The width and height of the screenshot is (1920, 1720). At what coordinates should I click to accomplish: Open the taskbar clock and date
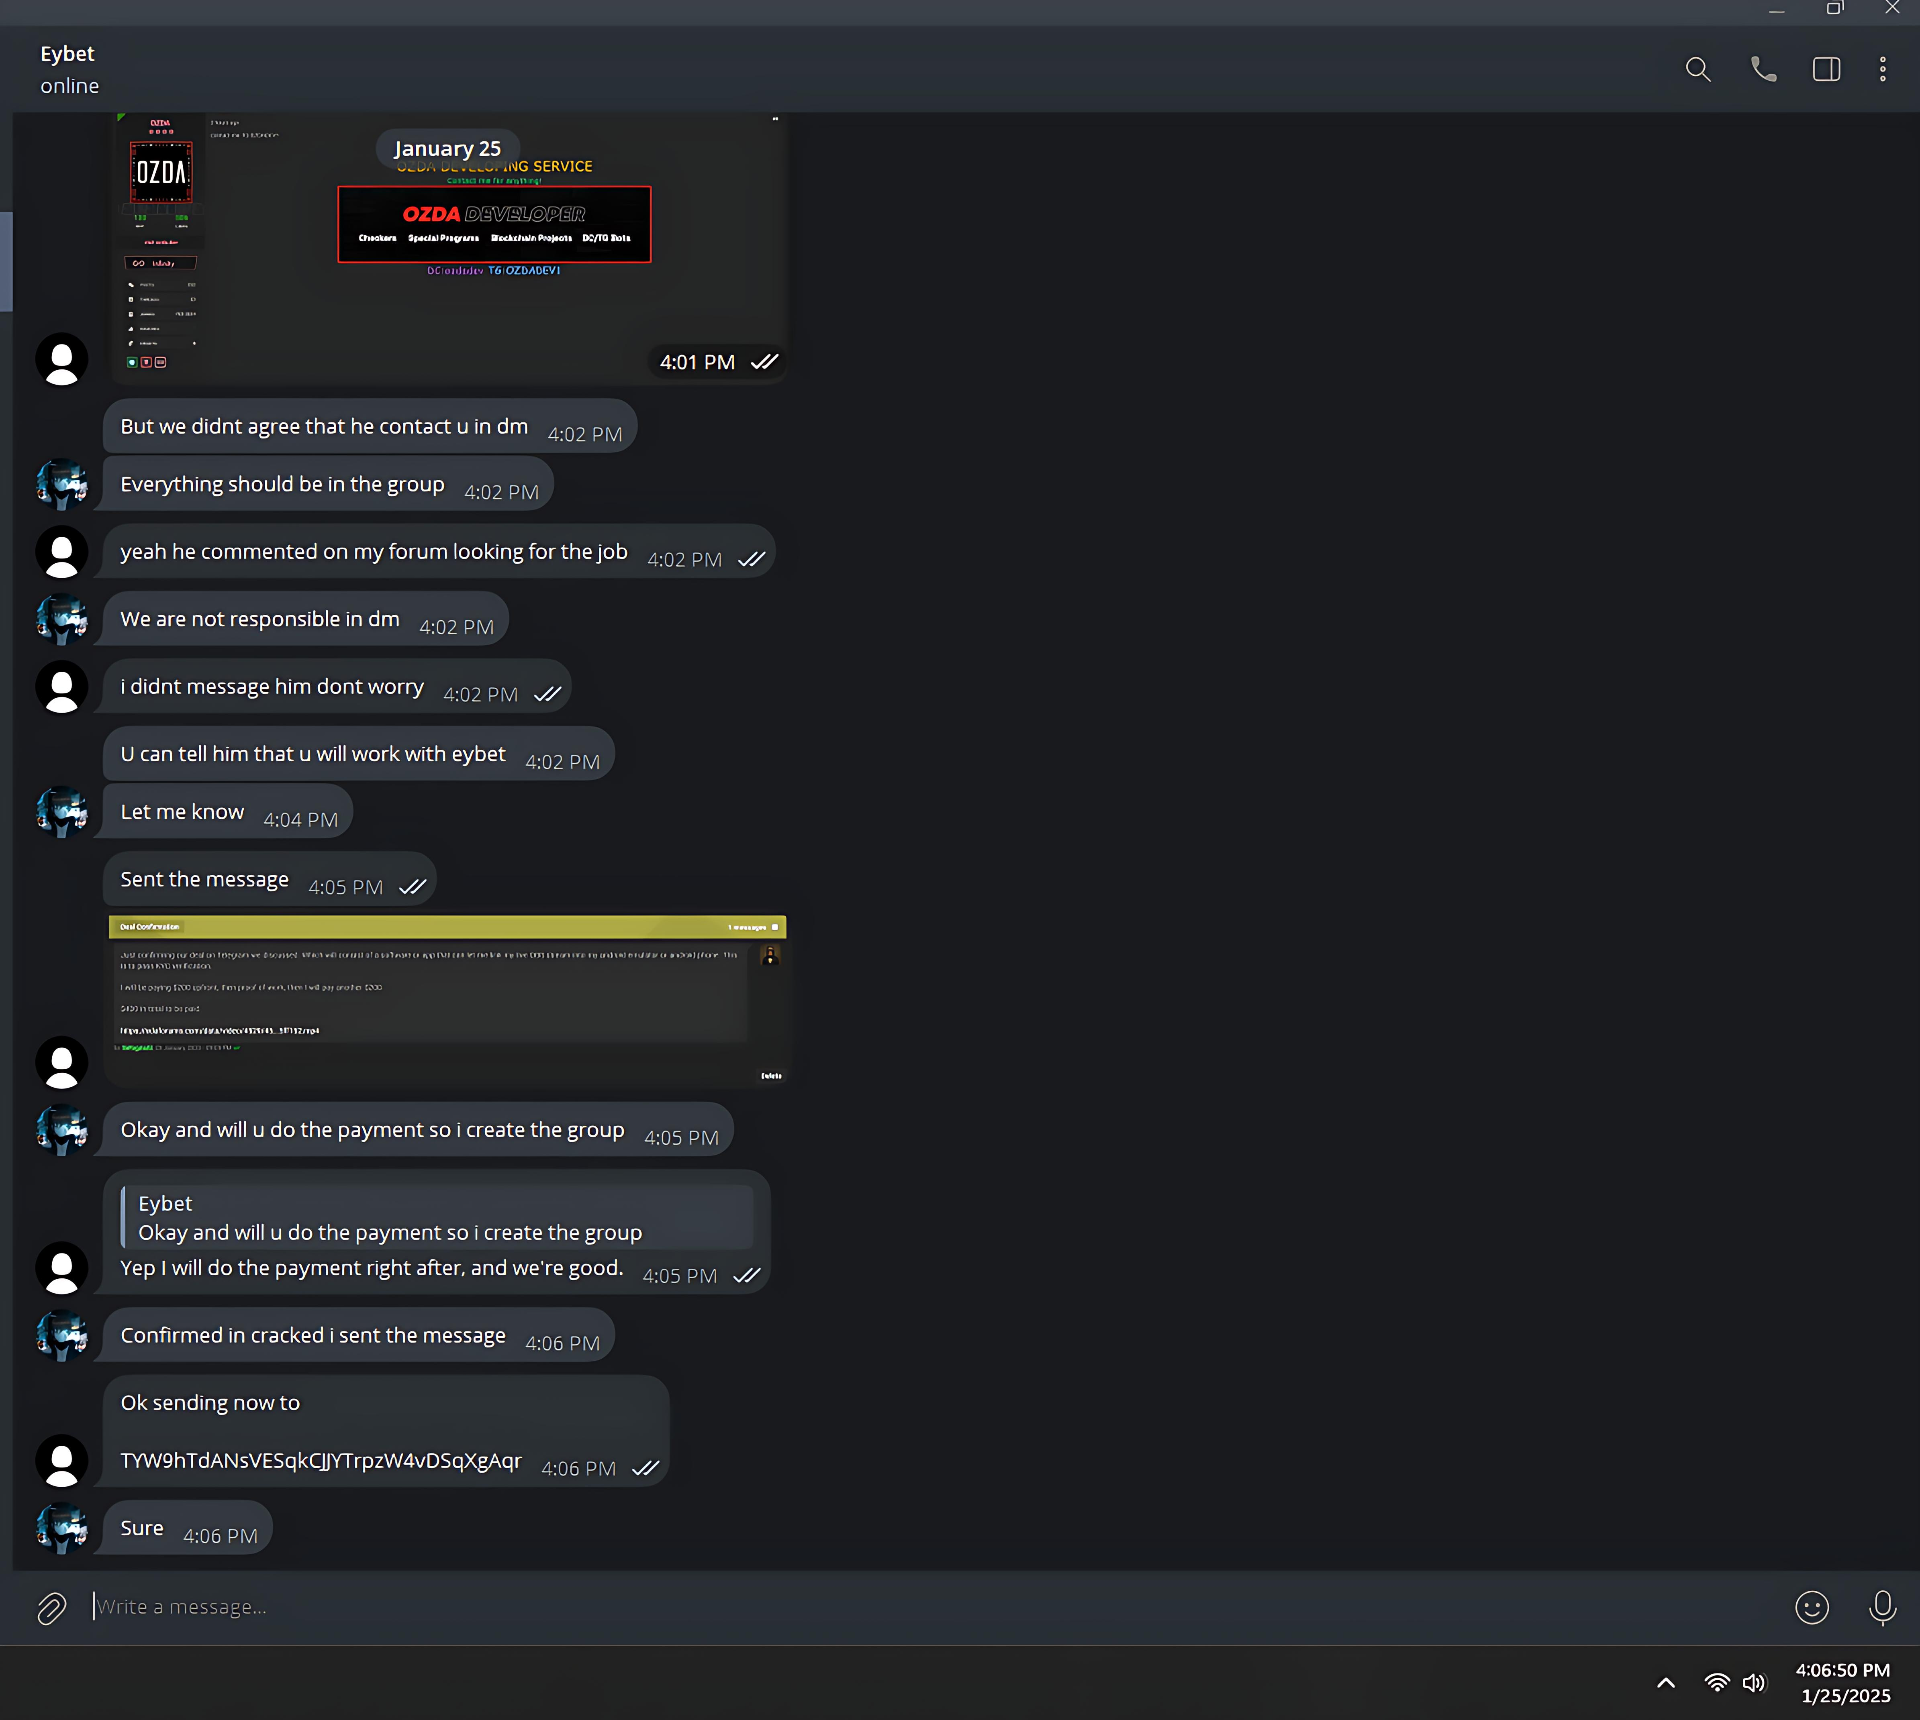pos(1844,1683)
